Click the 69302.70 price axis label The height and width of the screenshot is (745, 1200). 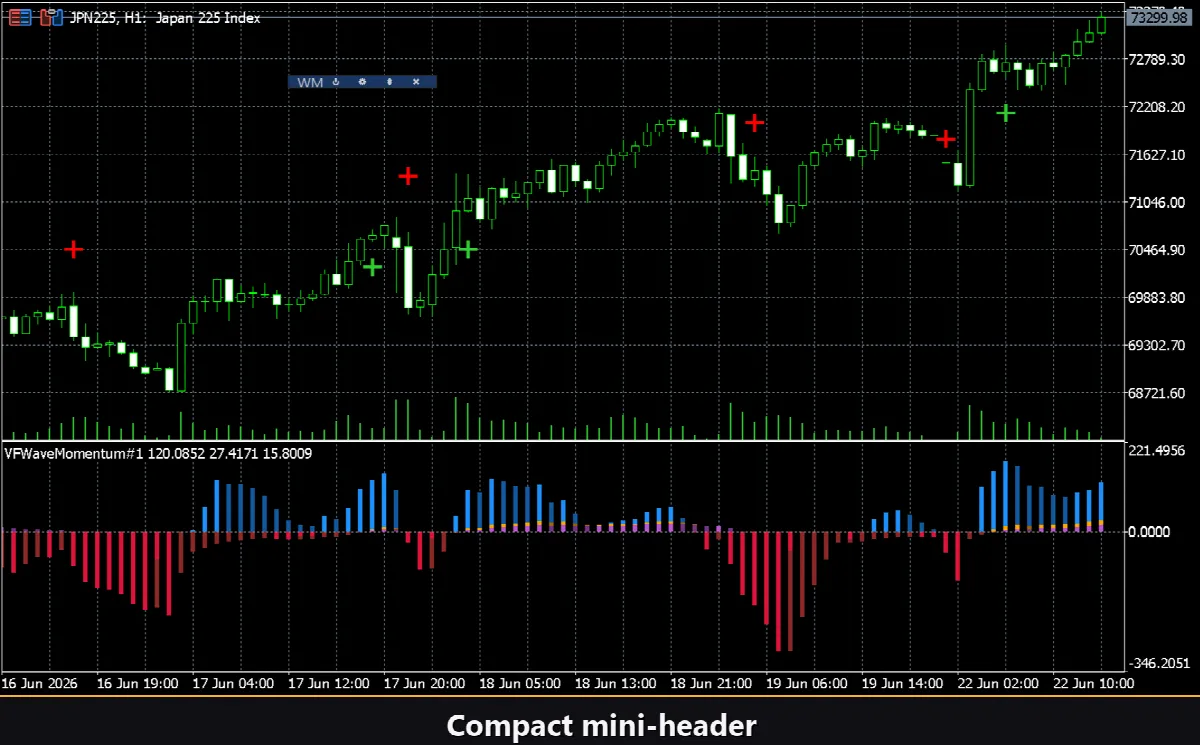(1157, 345)
